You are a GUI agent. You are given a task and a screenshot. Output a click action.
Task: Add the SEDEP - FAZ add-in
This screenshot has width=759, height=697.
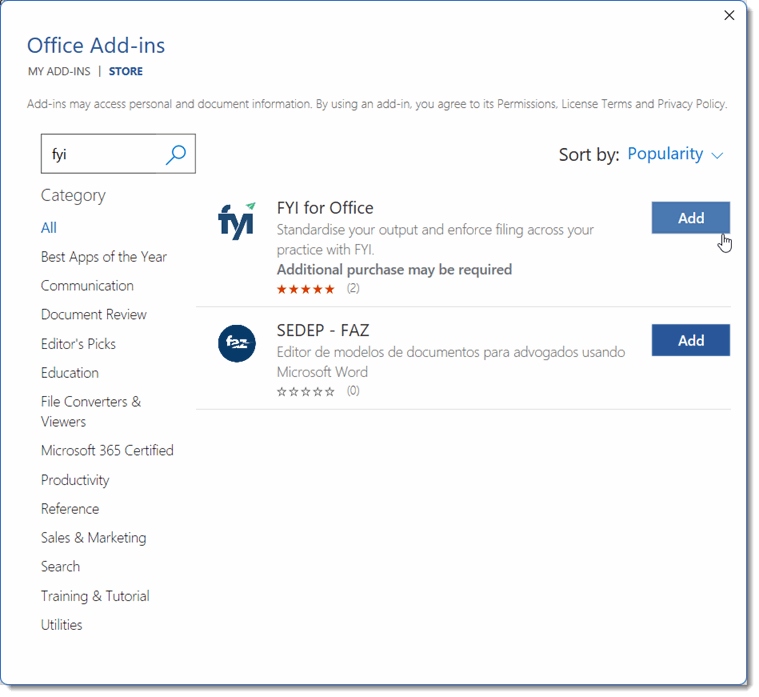click(x=691, y=340)
